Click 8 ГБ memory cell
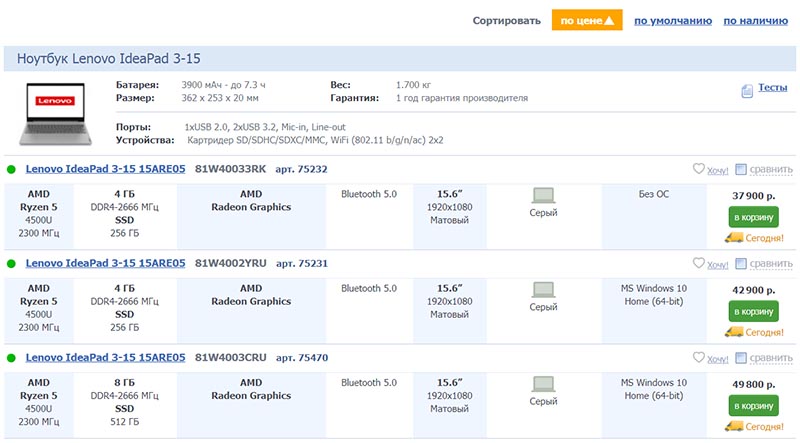Screen dimensions: 800x443 coord(124,383)
